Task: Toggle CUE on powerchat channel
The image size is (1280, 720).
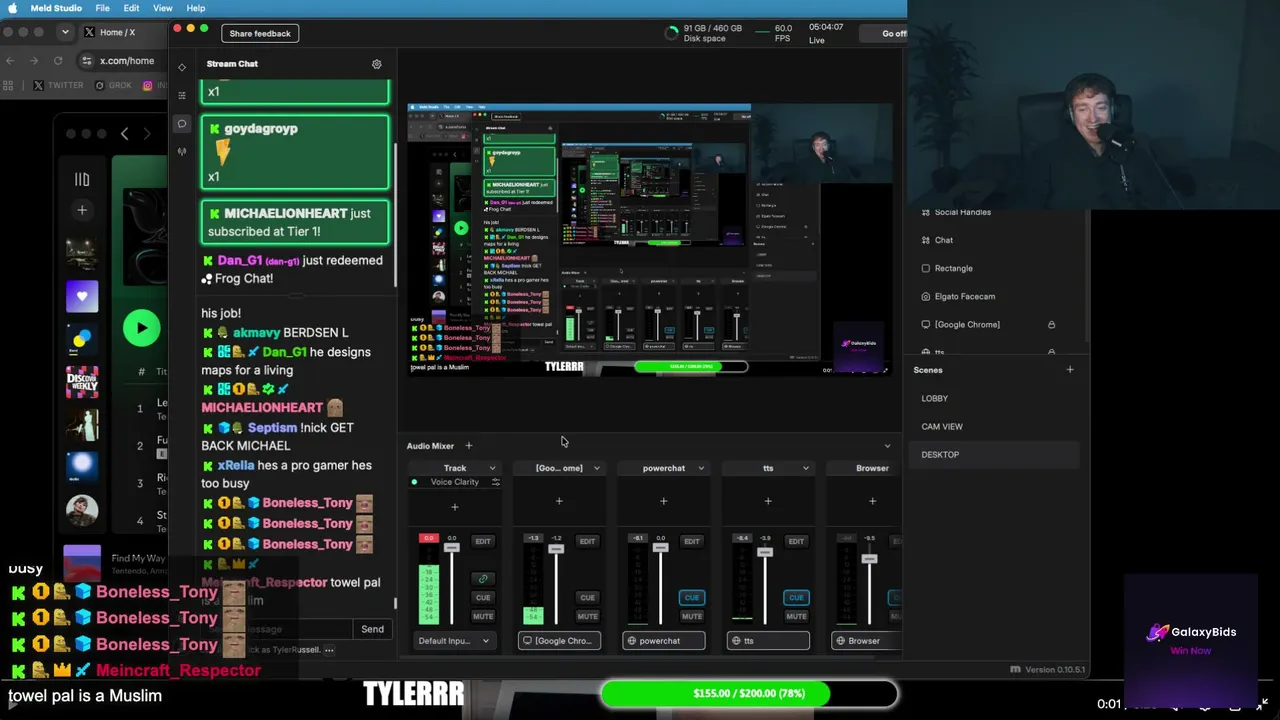Action: [x=691, y=598]
